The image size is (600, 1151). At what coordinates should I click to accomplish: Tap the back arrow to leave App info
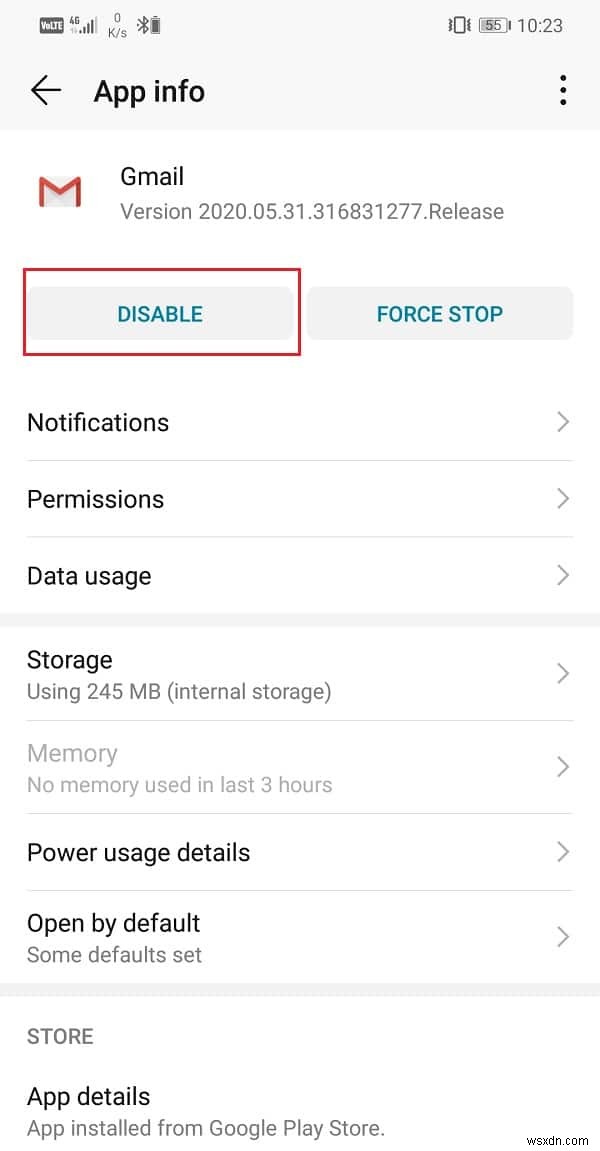[x=45, y=90]
